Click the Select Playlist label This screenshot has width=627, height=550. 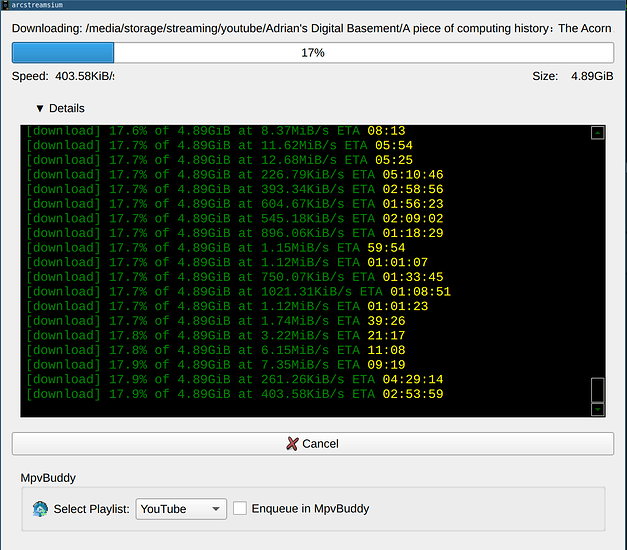click(x=92, y=509)
